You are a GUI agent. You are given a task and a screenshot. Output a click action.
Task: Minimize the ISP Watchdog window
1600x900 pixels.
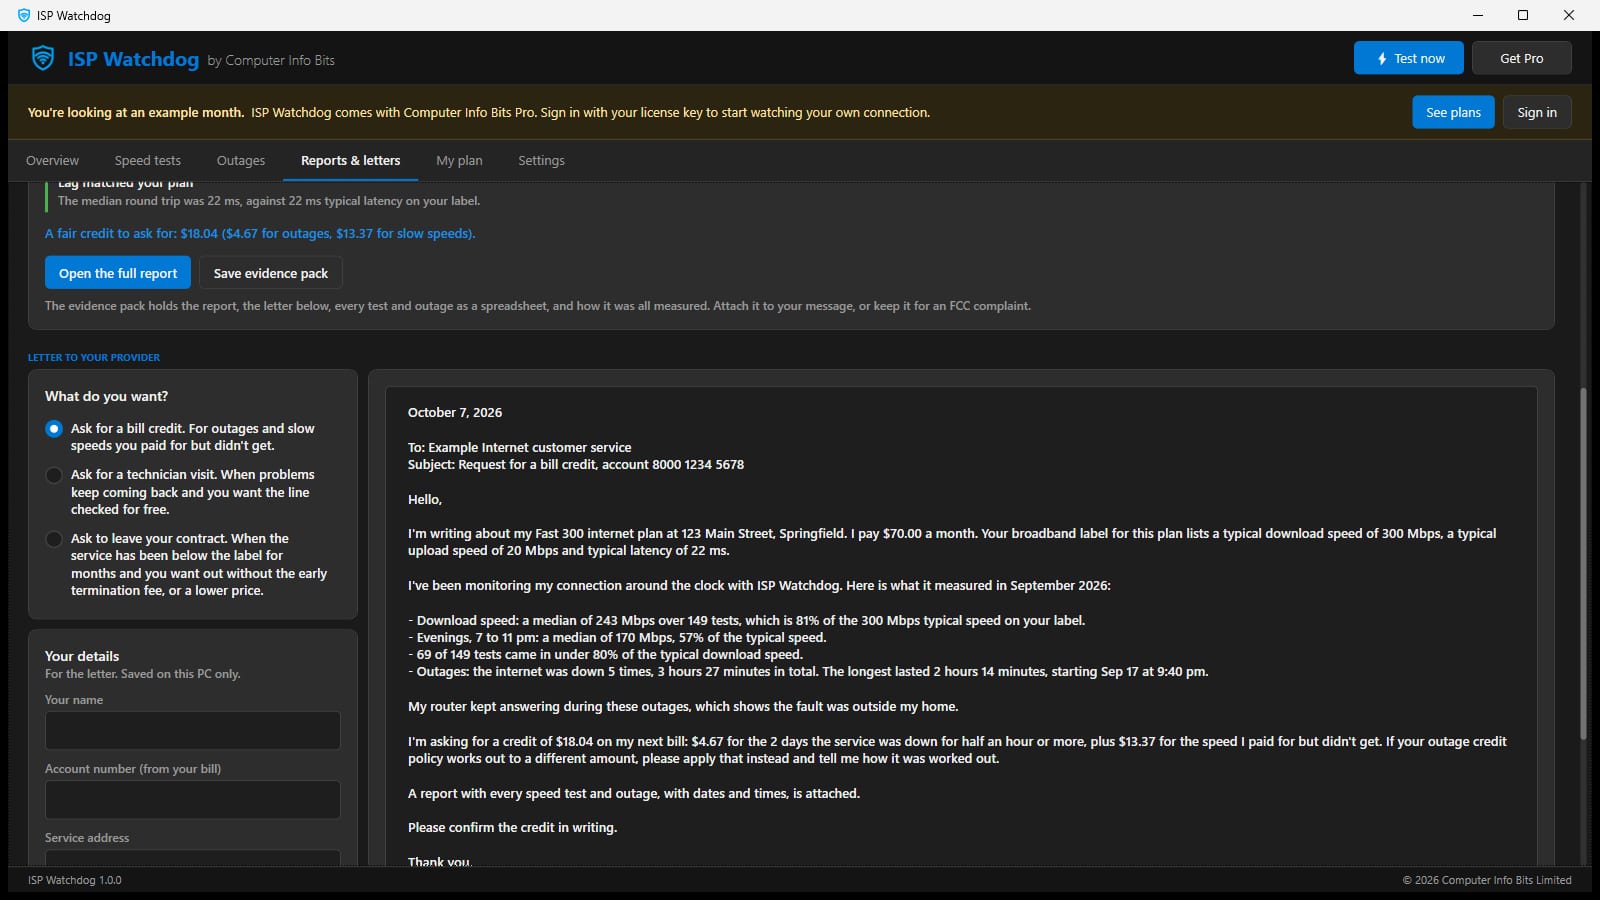click(x=1477, y=15)
